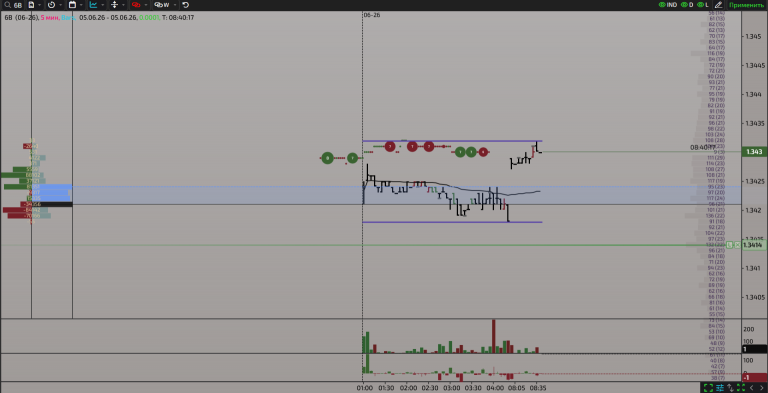This screenshot has height=393, width=768.
Task: Click the 08:35 time axis label
Action: click(537, 388)
